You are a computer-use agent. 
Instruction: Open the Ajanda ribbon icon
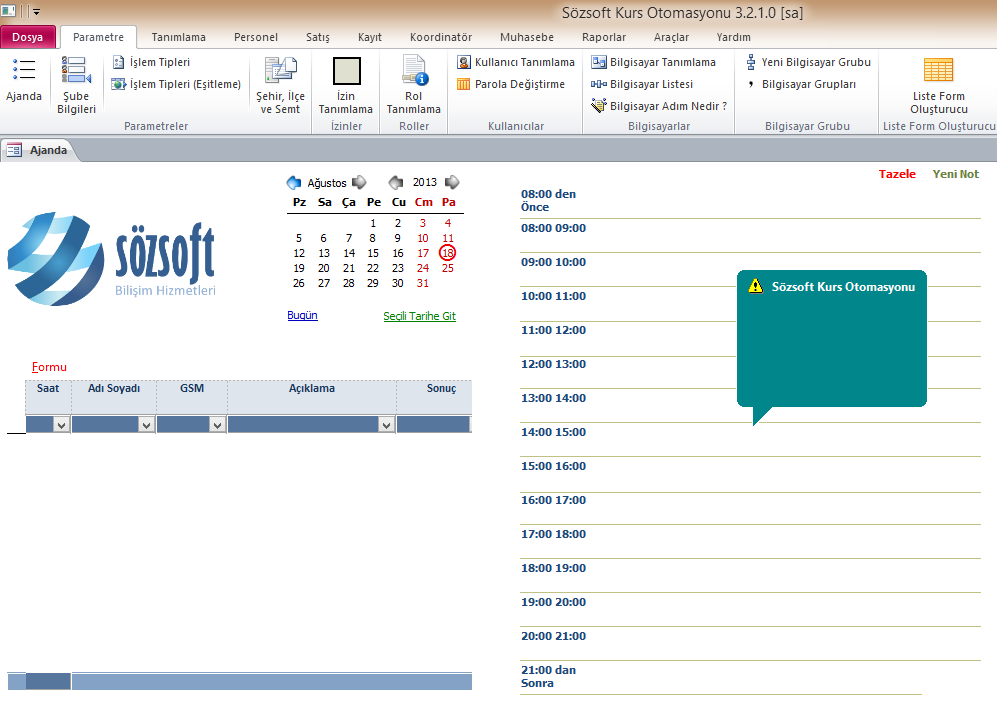tap(24, 79)
